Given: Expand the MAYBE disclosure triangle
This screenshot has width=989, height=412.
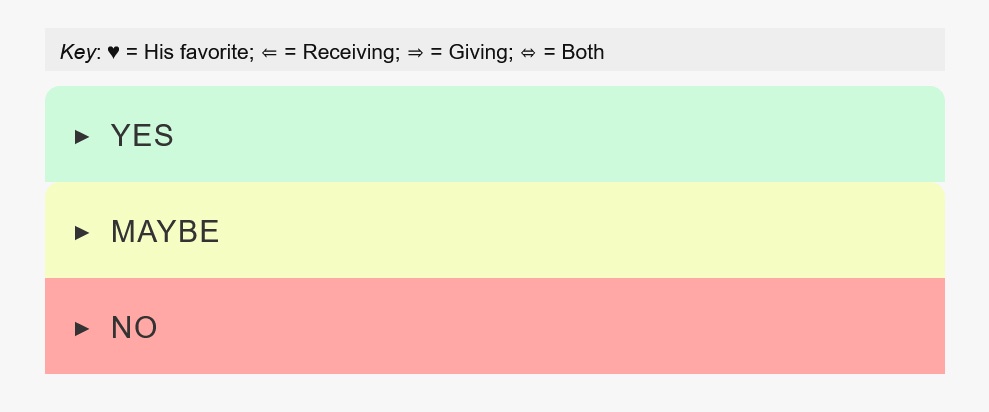Looking at the screenshot, I should click(x=83, y=232).
